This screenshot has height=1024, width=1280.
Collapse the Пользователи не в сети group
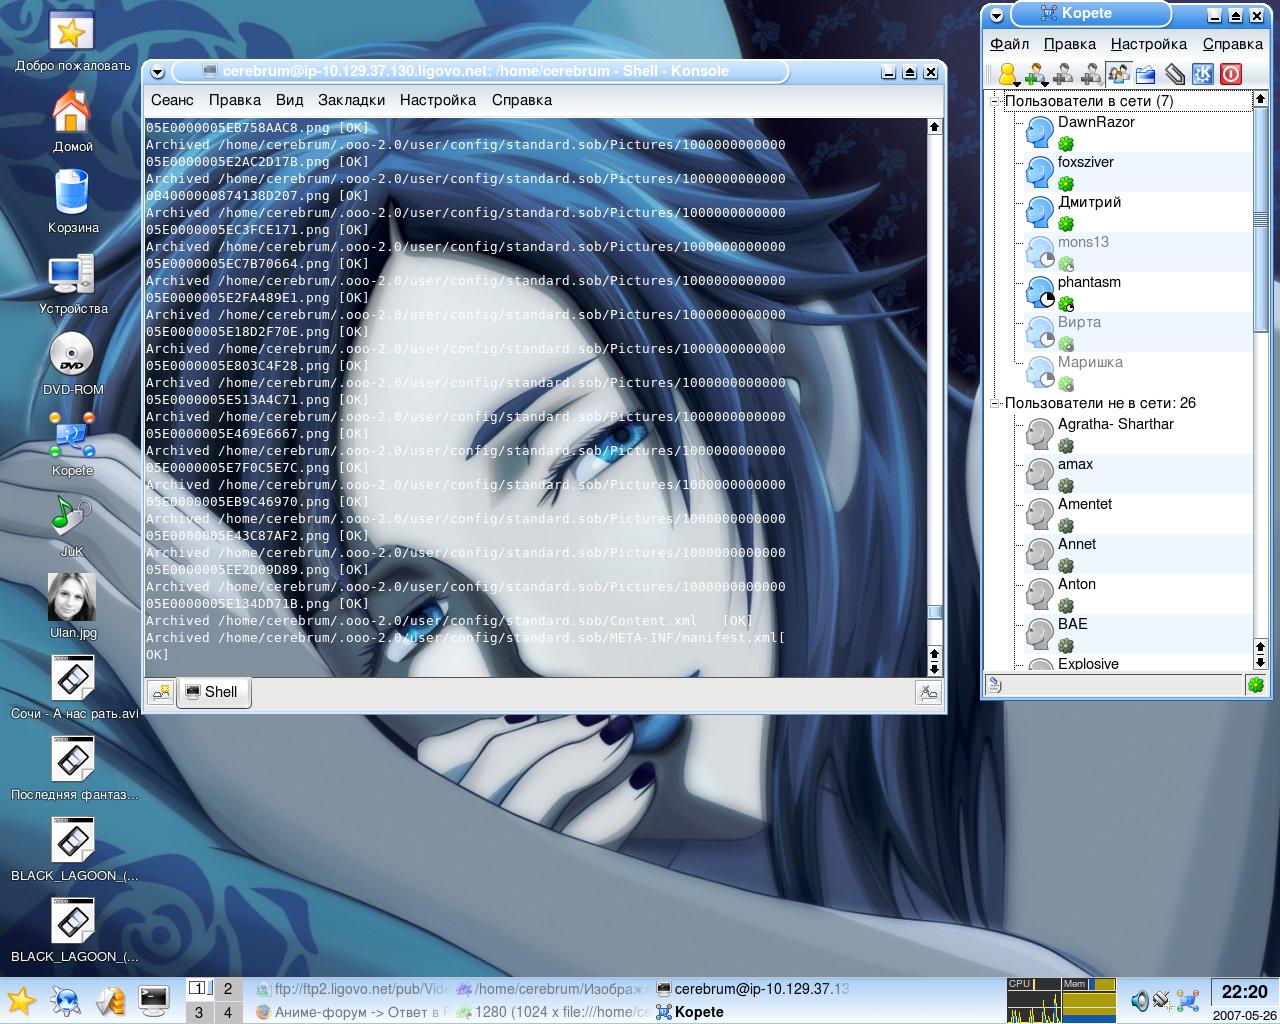click(x=995, y=403)
